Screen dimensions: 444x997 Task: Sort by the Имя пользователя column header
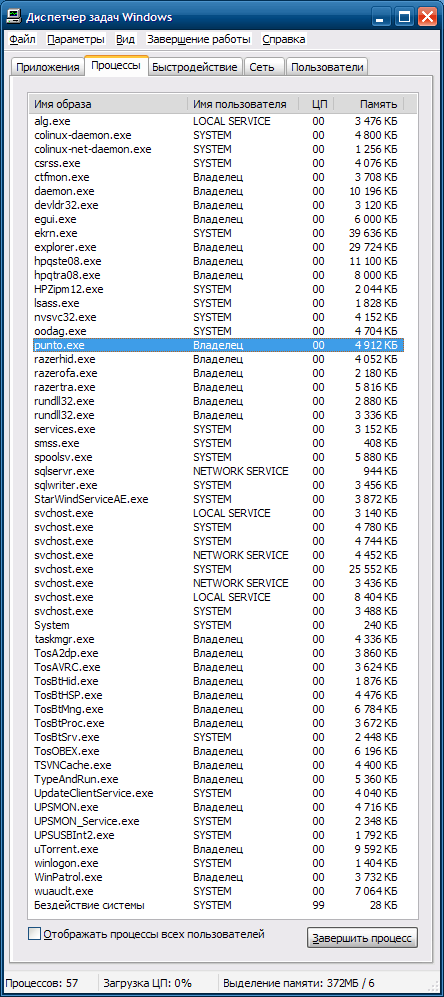pos(242,104)
